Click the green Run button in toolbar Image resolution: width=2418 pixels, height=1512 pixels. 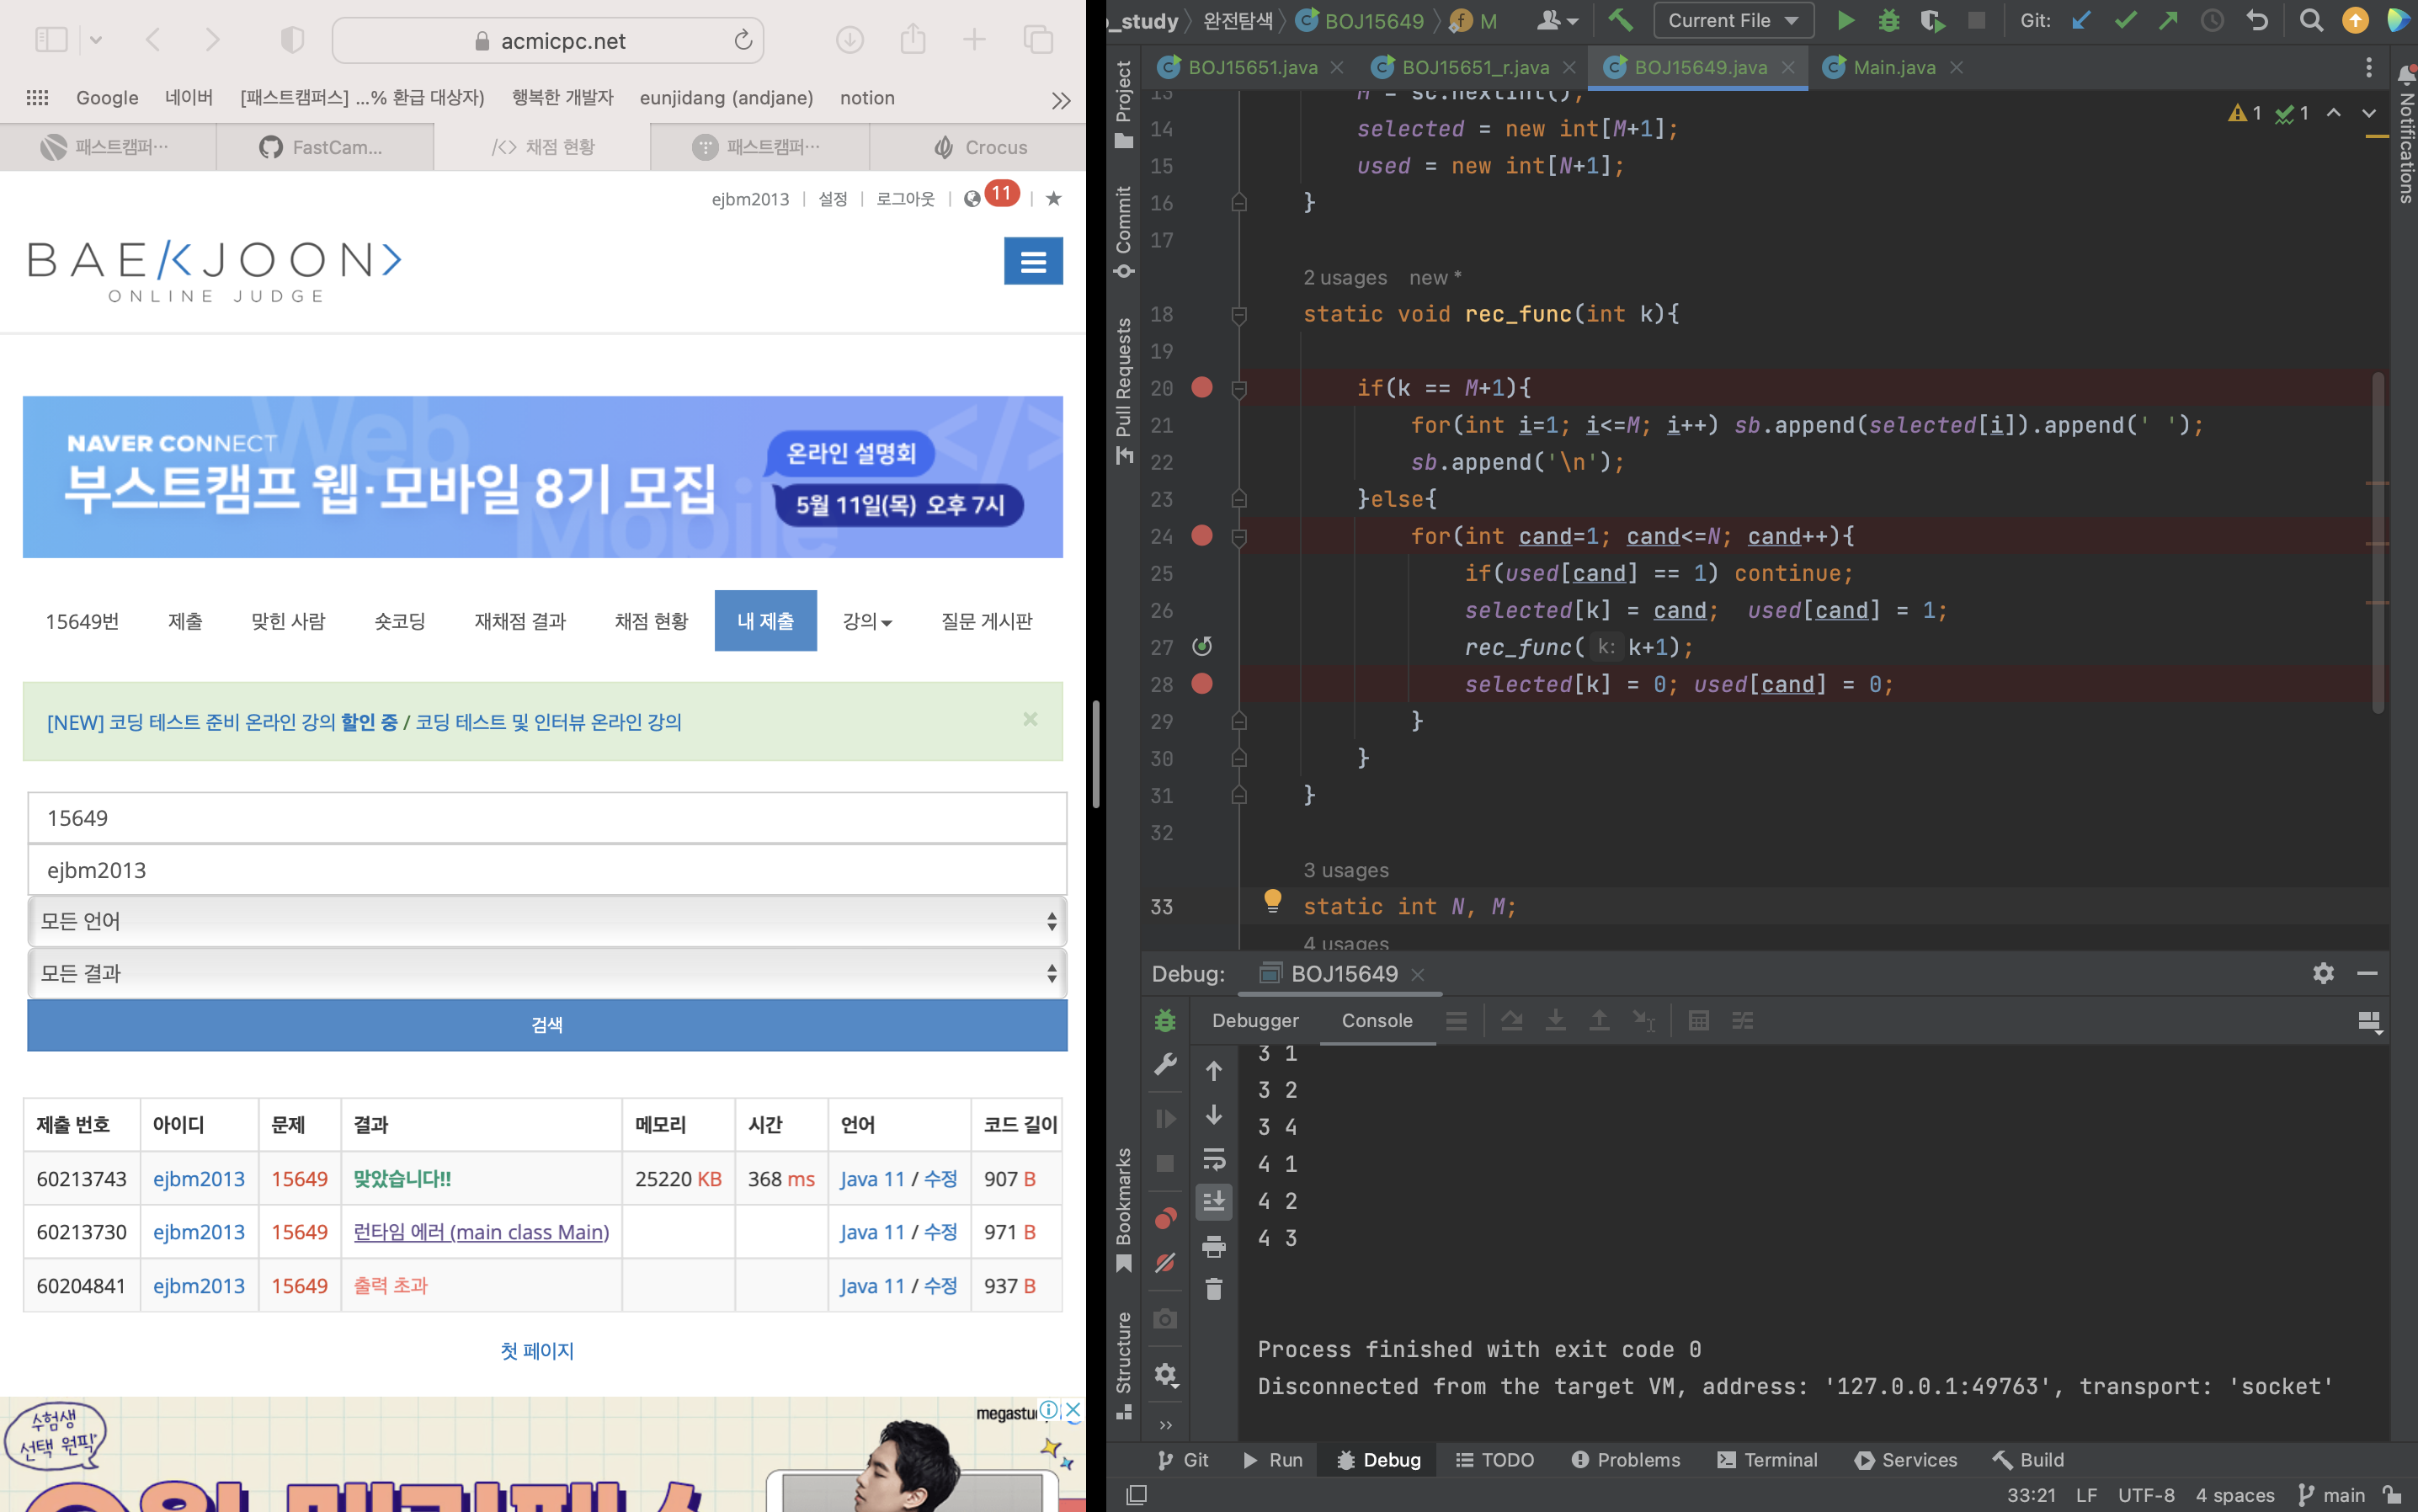click(1845, 21)
